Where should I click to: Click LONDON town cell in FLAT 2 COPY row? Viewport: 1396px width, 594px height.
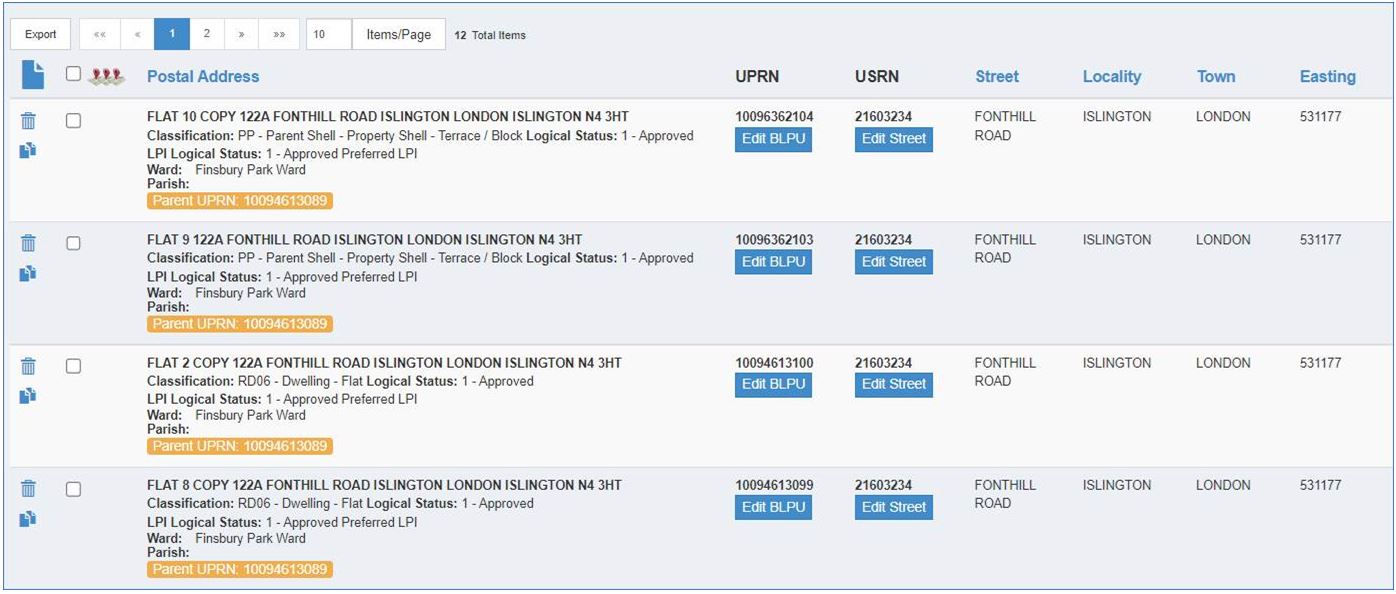point(1223,363)
